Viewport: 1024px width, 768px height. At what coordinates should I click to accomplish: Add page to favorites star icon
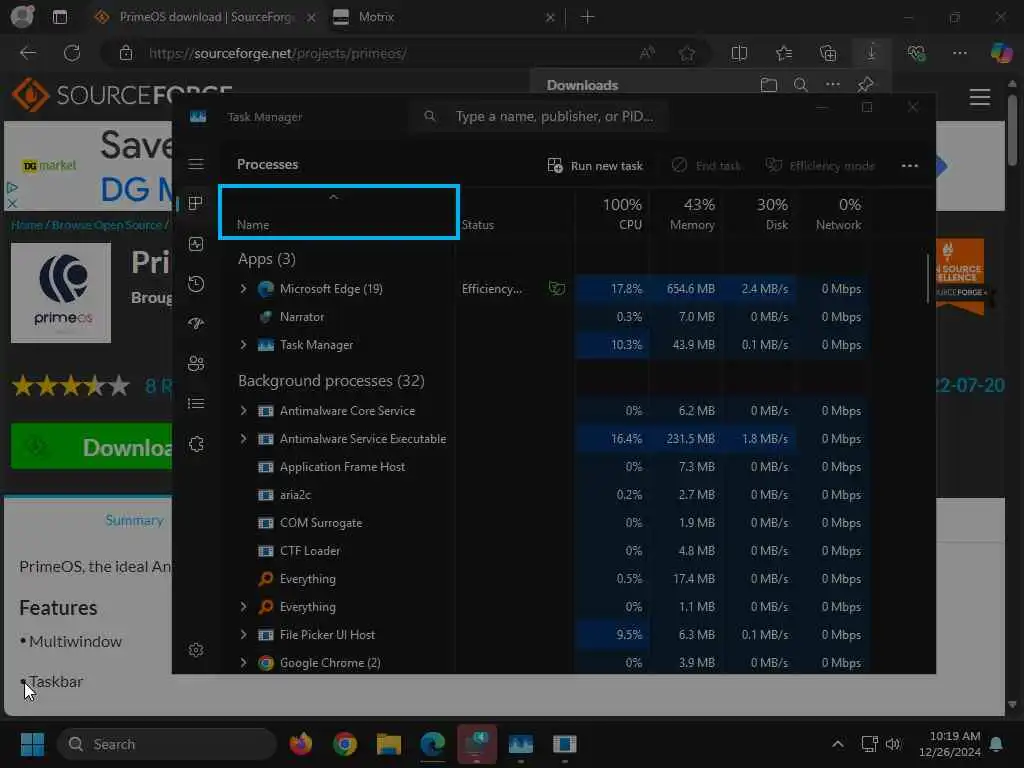click(x=686, y=53)
